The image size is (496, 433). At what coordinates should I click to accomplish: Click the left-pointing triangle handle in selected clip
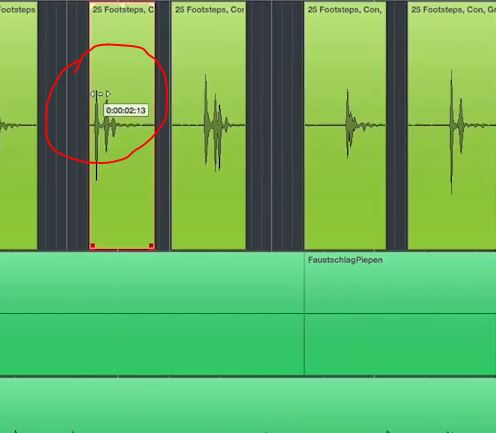[x=93, y=94]
